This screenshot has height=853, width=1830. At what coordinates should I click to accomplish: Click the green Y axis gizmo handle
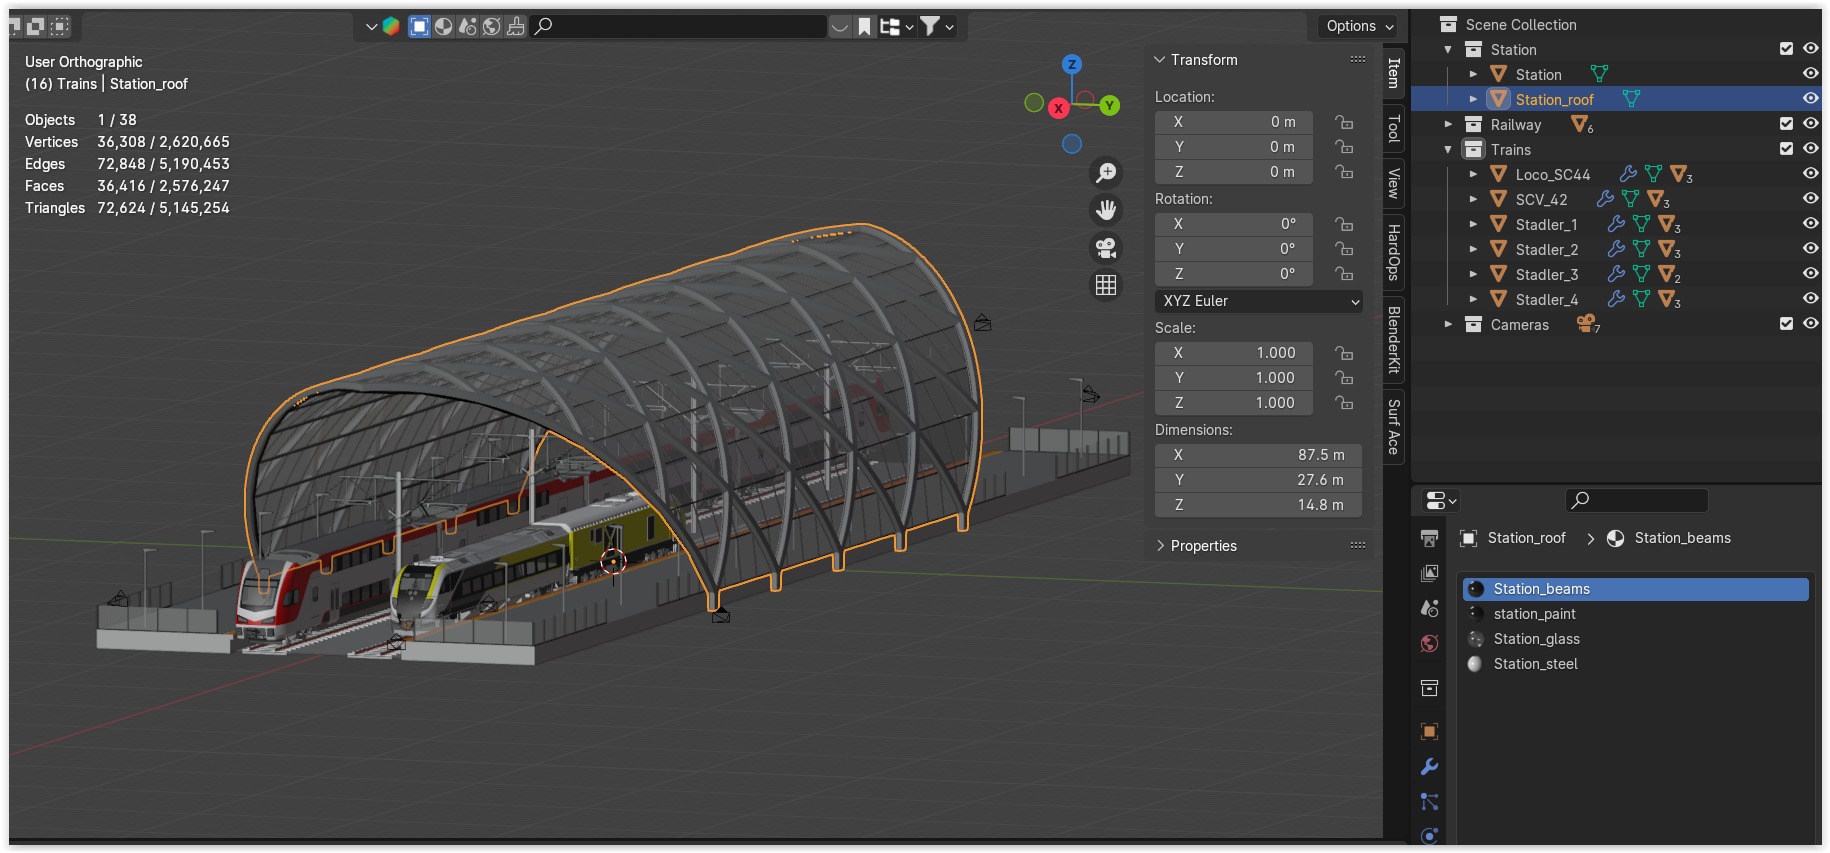pyautogui.click(x=1109, y=105)
